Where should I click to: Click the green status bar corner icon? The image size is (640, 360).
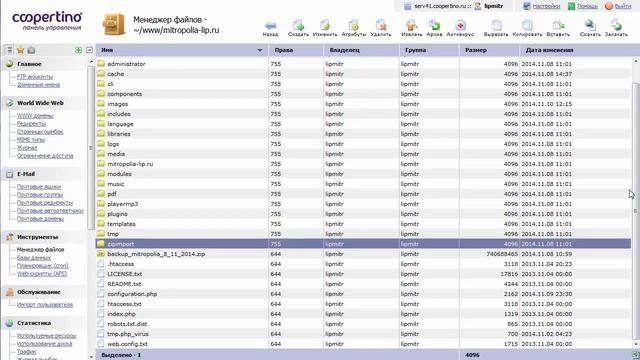(x=636, y=355)
